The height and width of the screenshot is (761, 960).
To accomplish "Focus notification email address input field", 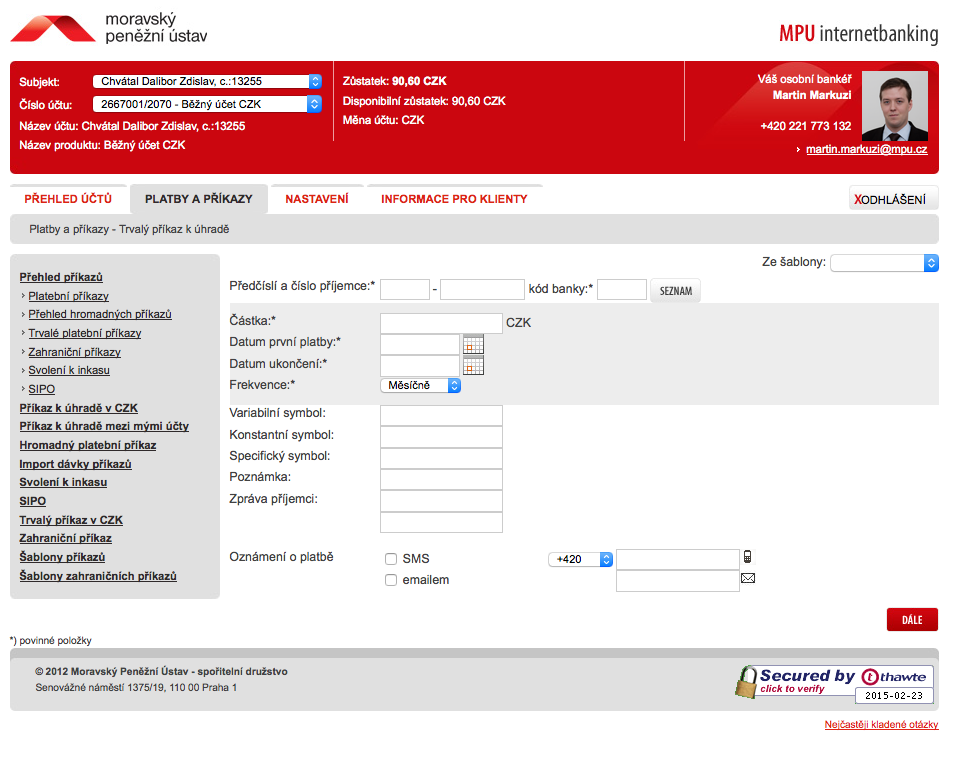I will (x=678, y=581).
